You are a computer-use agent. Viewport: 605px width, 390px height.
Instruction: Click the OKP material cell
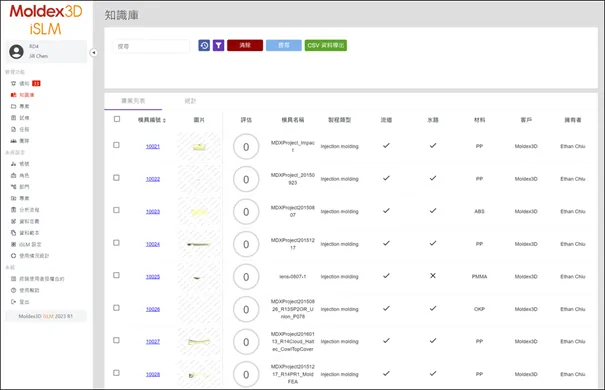click(479, 309)
